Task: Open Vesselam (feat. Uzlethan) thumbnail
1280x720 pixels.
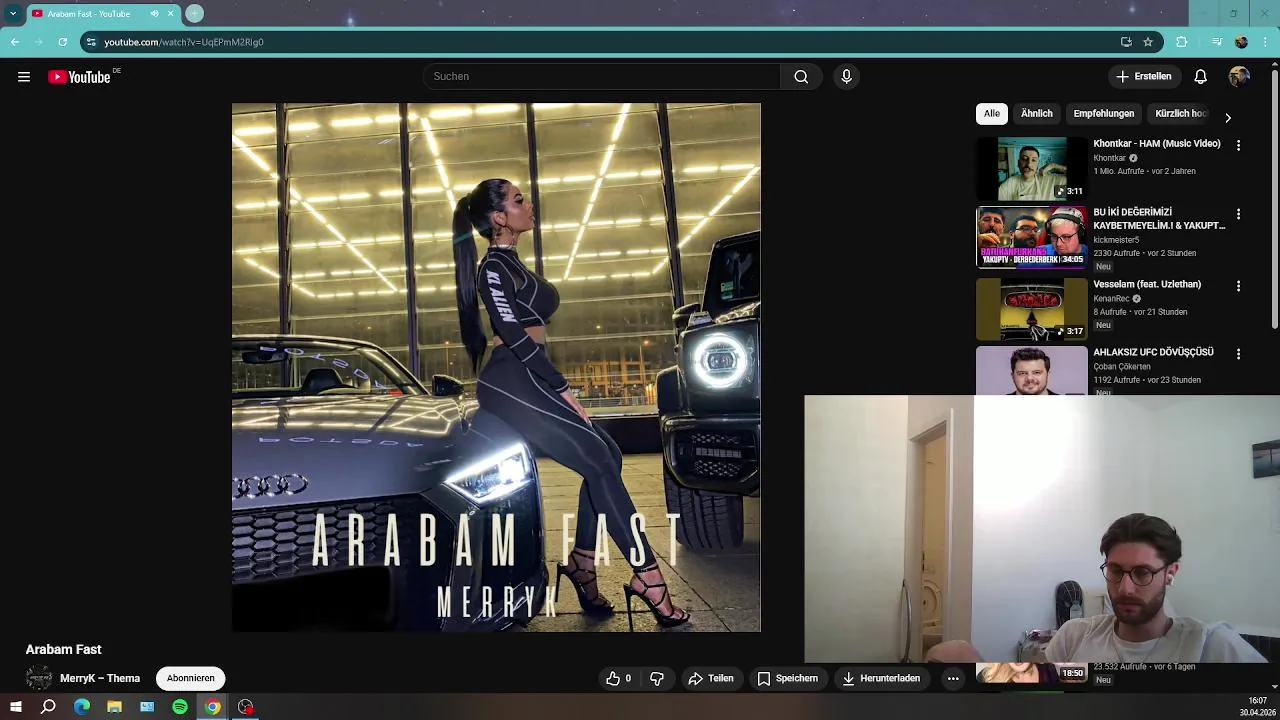Action: click(1031, 309)
